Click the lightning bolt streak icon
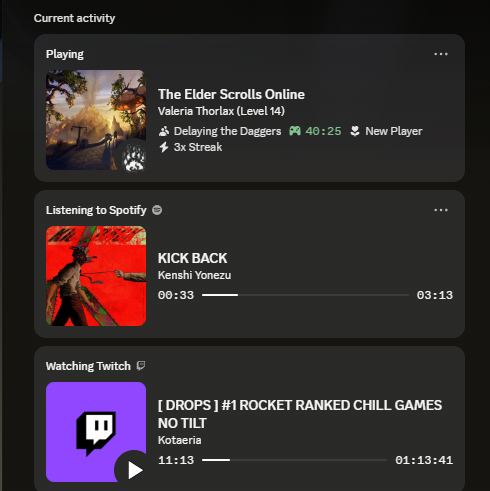This screenshot has height=491, width=490. point(163,147)
